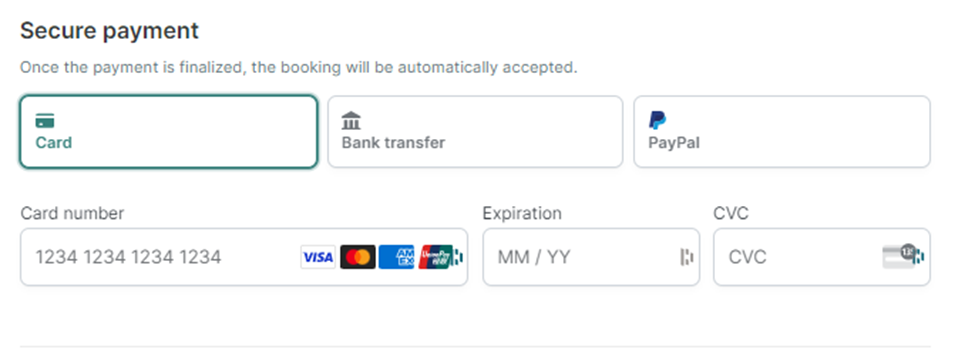Focus the Card number input field
This screenshot has height=363, width=975.
[x=244, y=257]
